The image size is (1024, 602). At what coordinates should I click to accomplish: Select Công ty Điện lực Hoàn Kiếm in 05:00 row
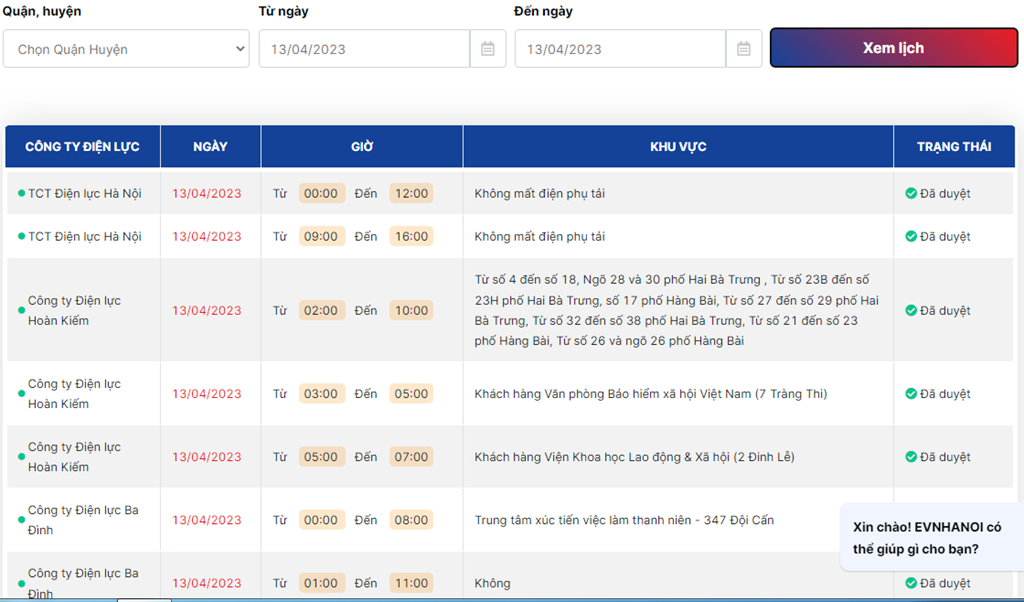click(x=74, y=457)
